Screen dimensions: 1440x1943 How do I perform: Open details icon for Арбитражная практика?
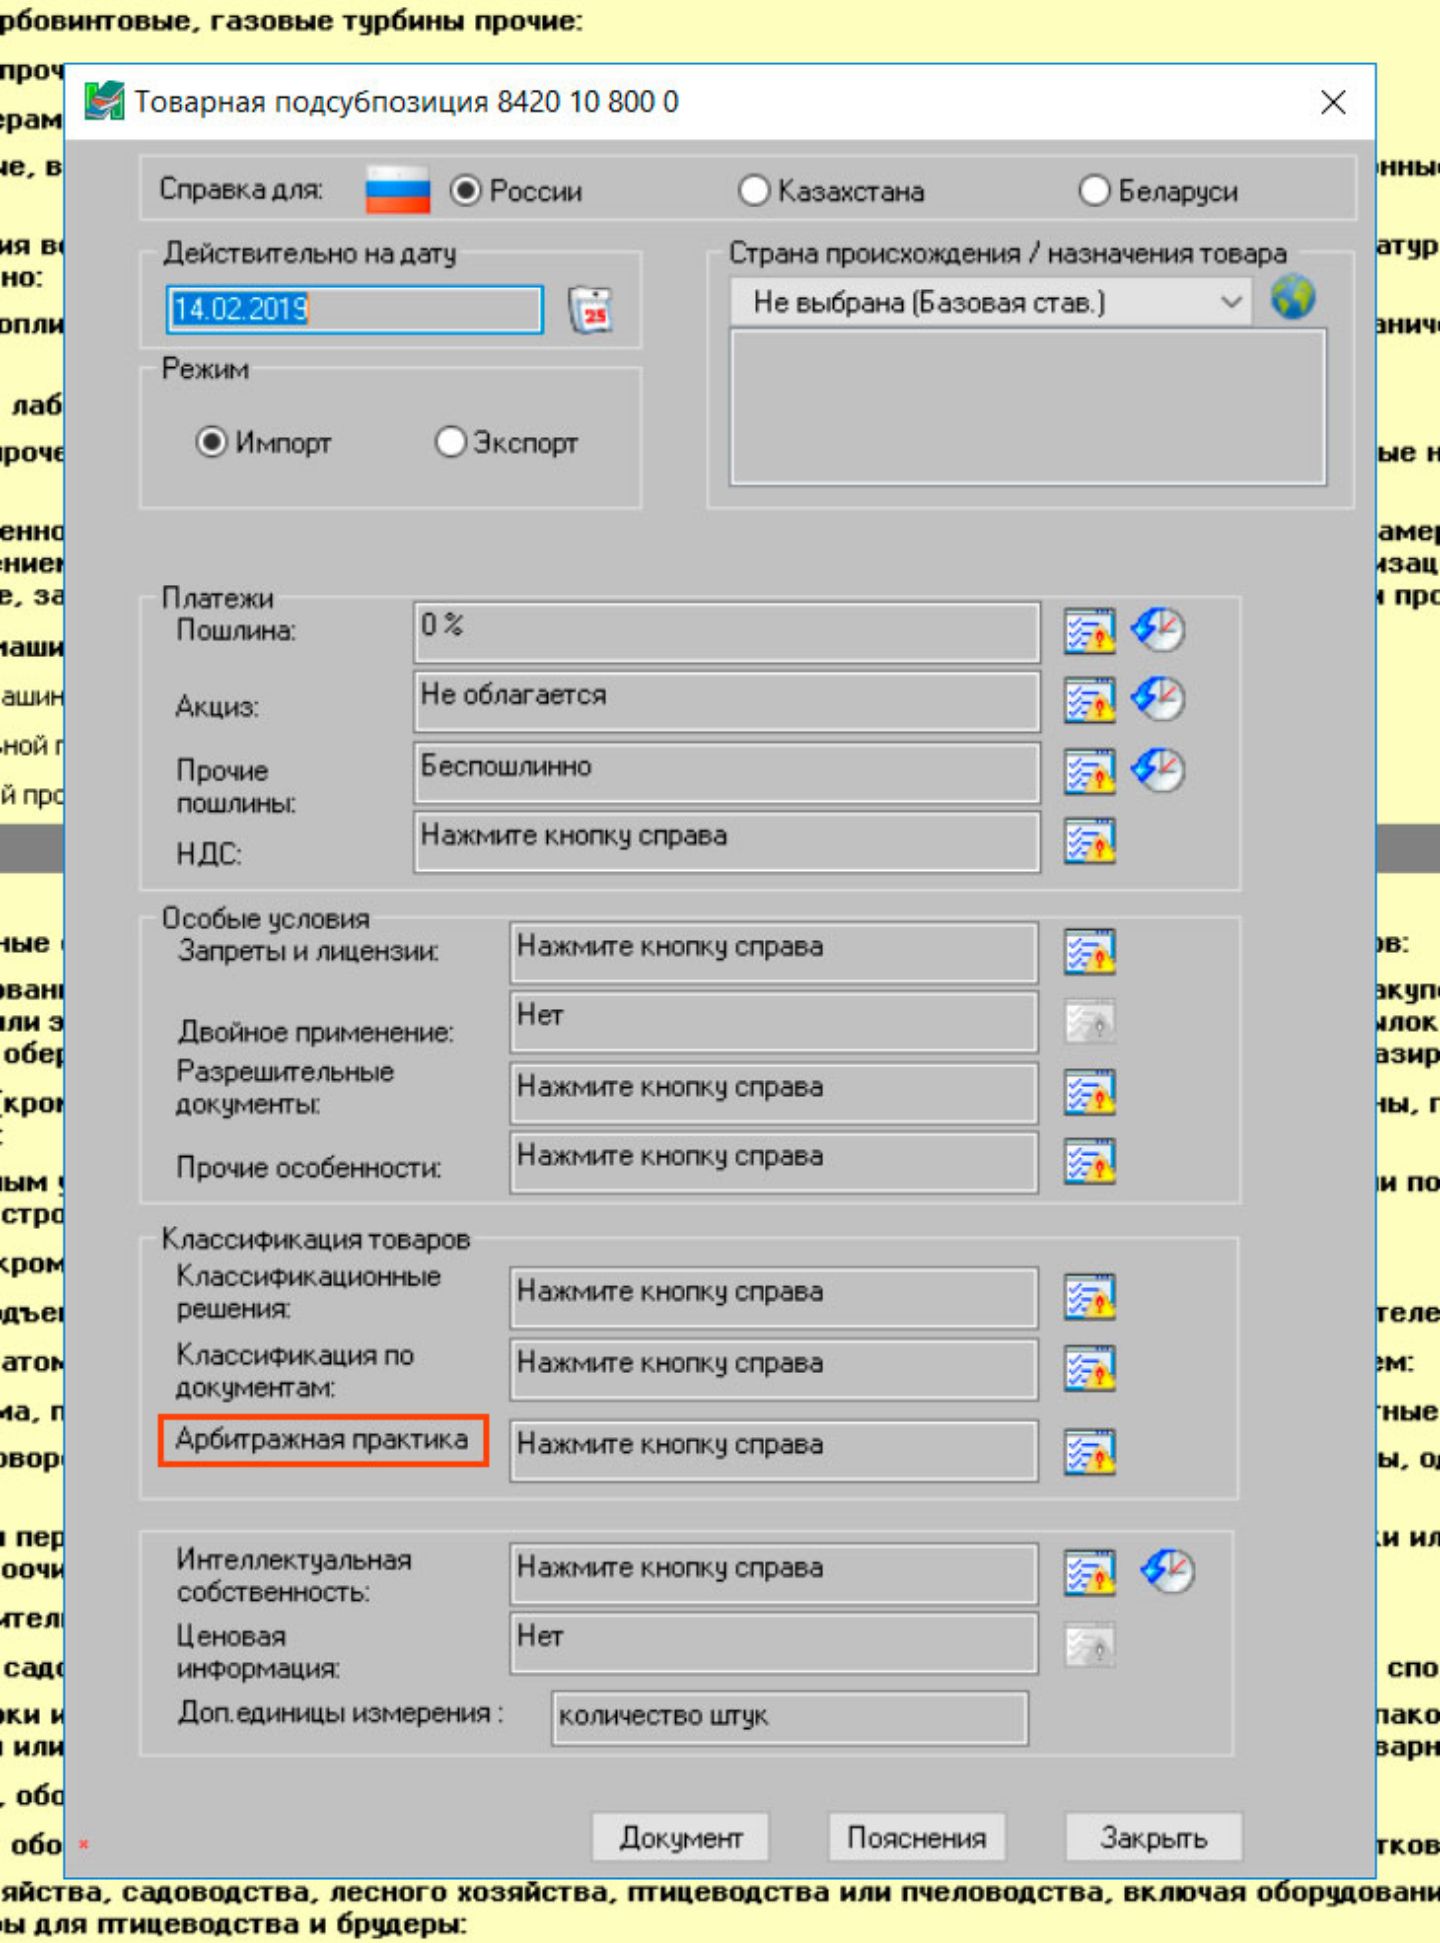click(x=1089, y=1451)
